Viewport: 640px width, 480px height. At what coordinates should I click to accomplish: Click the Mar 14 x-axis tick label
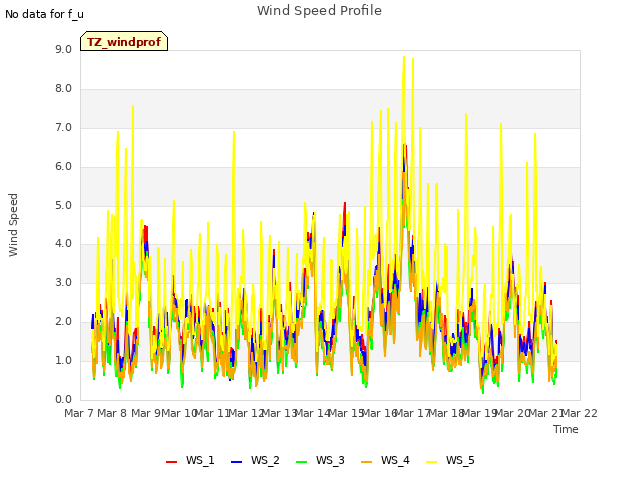coord(312,413)
